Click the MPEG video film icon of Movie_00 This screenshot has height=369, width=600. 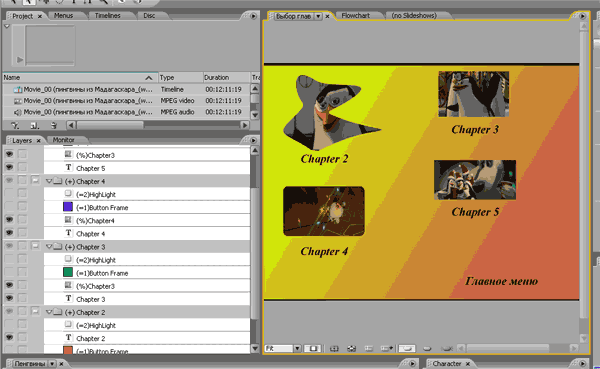[x=18, y=101]
